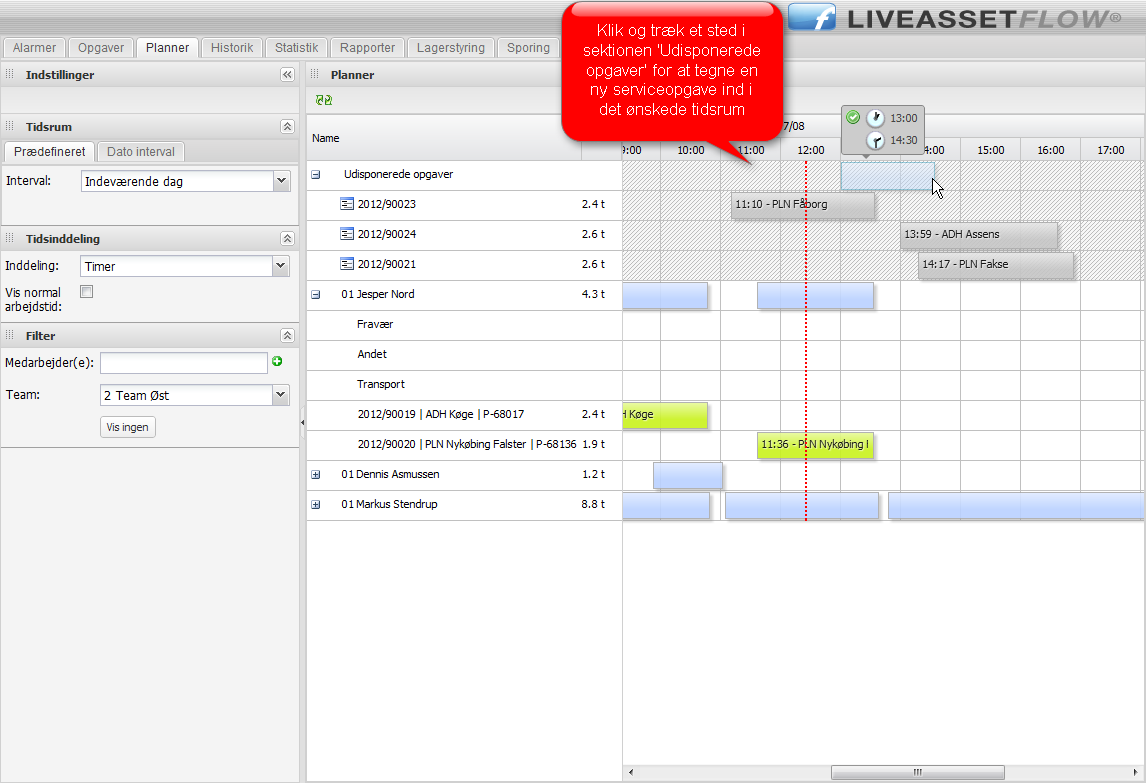1146x783 pixels.
Task: Collapse the Tidsrum section
Action: click(287, 127)
